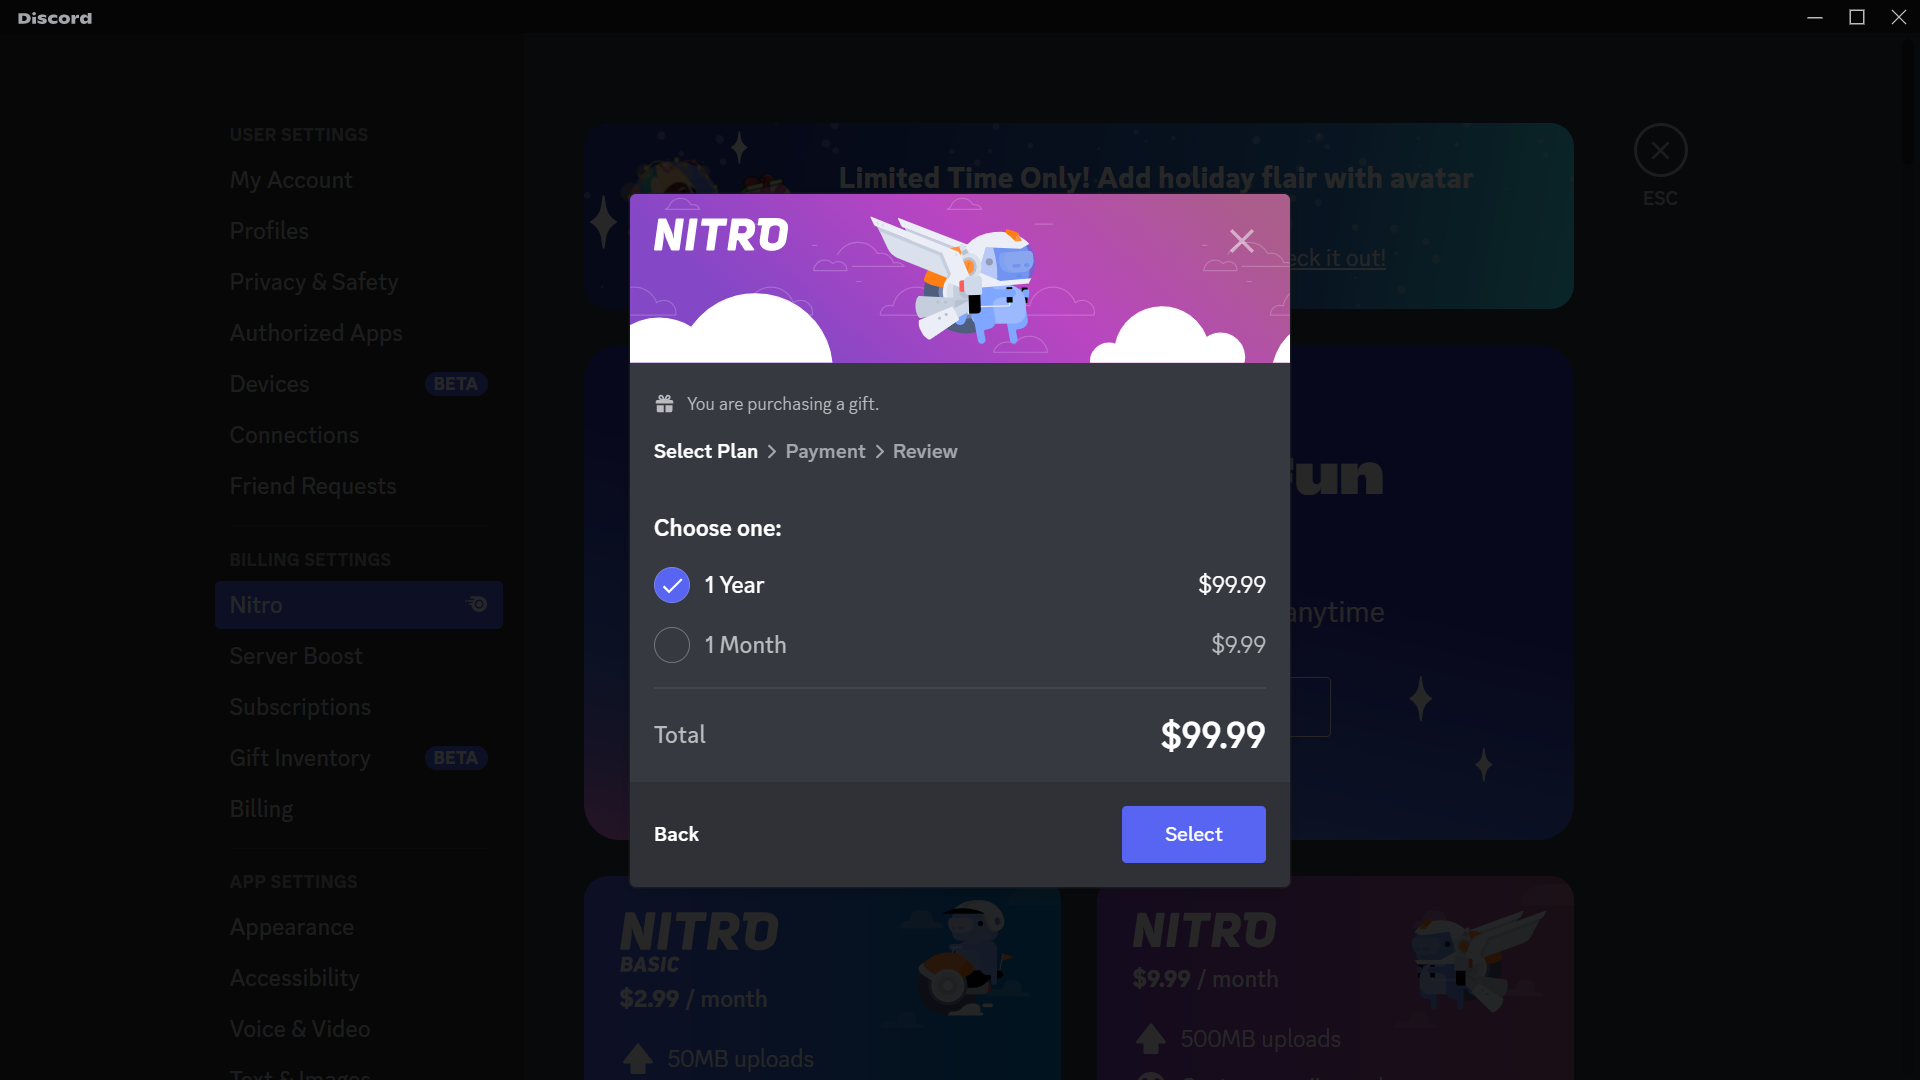Select the 1 Month plan radio button
Viewport: 1920px width, 1080px height.
(x=671, y=645)
